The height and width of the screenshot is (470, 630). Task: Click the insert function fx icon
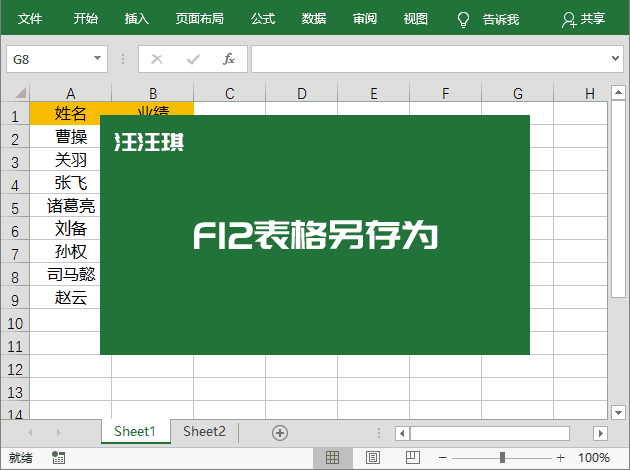point(229,59)
